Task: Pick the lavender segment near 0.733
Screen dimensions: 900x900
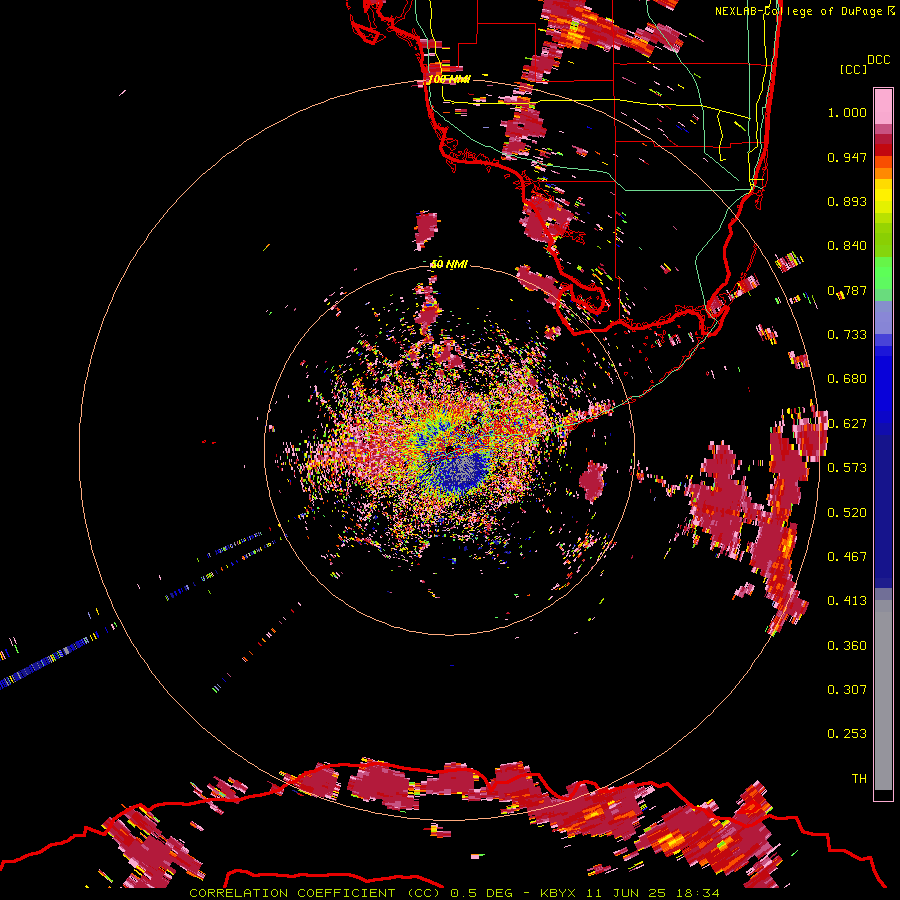Action: point(883,317)
